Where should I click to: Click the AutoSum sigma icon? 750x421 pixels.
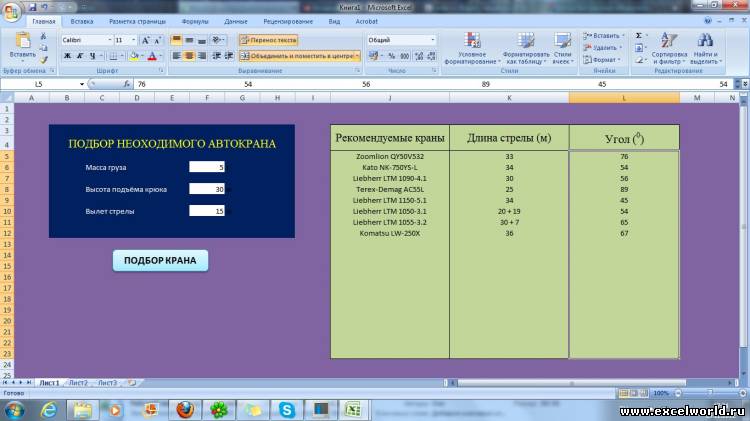click(x=639, y=36)
